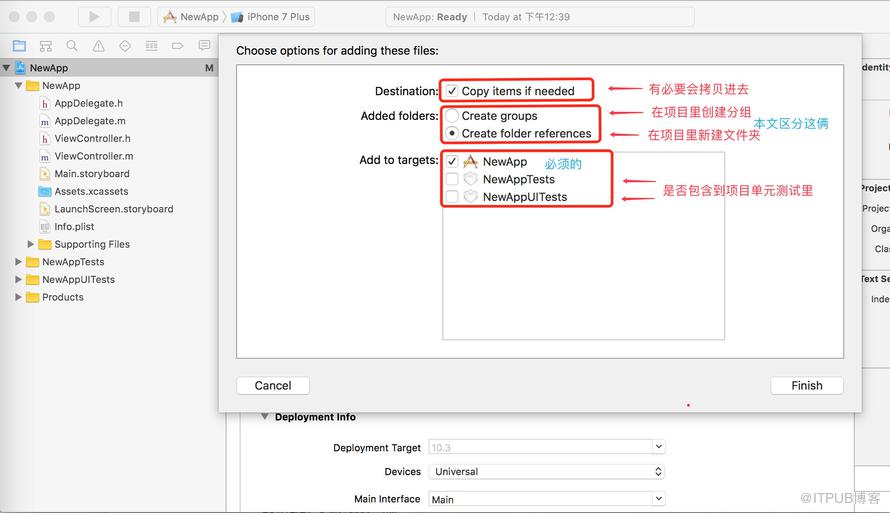890x513 pixels.
Task: Click the NewAppTests target bundle icon
Action: [471, 179]
